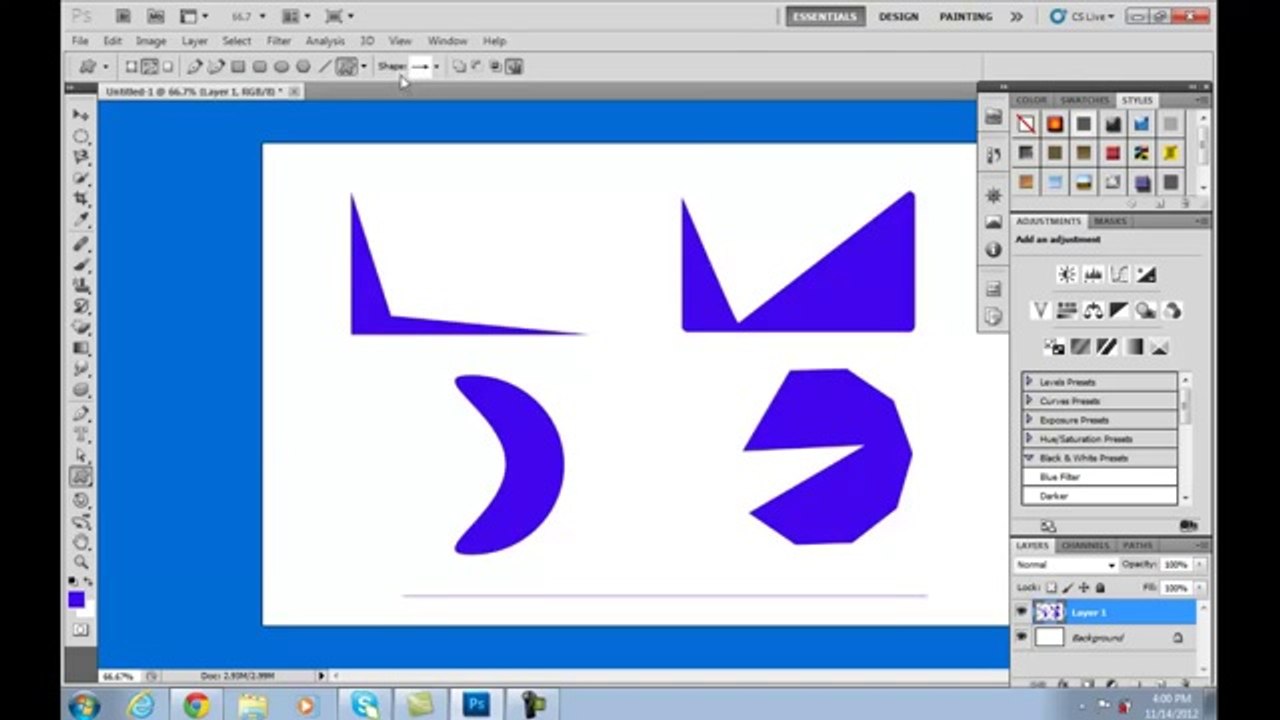The width and height of the screenshot is (1280, 720).
Task: Expand Levels Presets
Action: coord(1029,382)
